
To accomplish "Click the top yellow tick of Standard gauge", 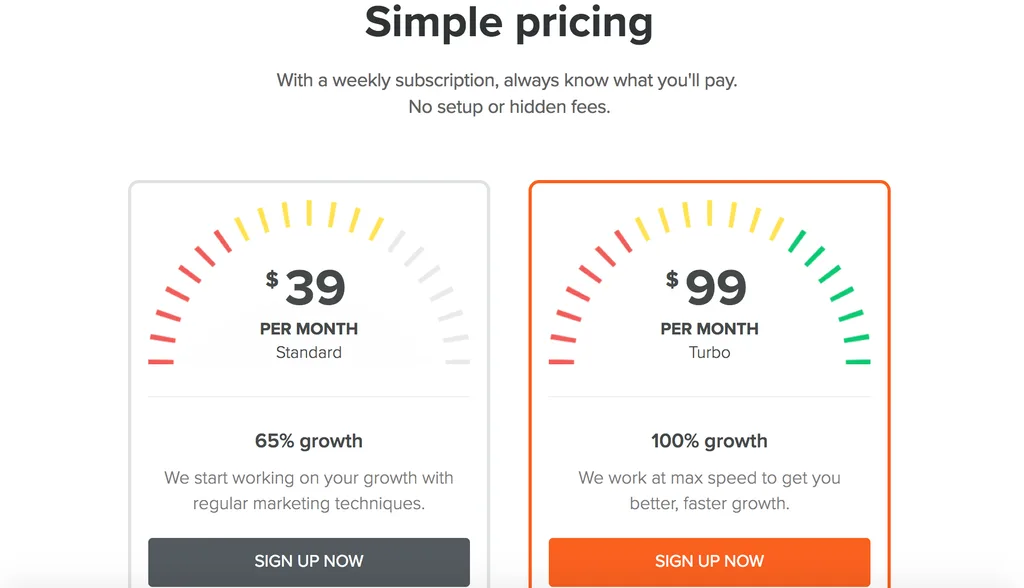I will point(309,213).
